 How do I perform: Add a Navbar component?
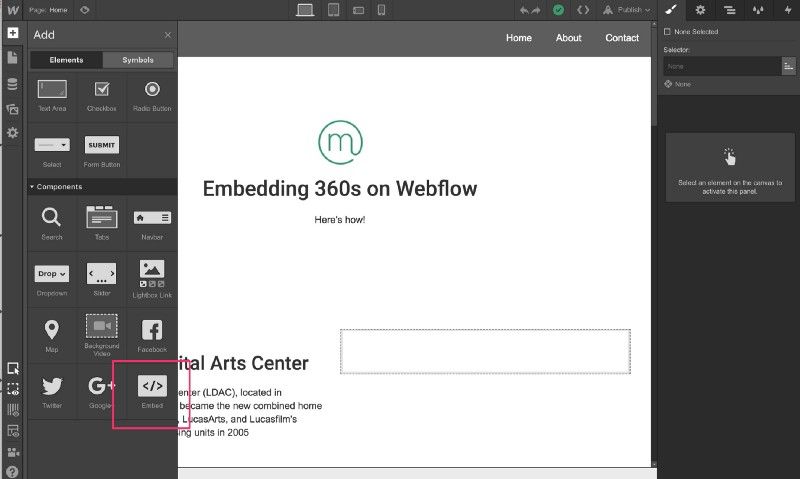(x=152, y=223)
